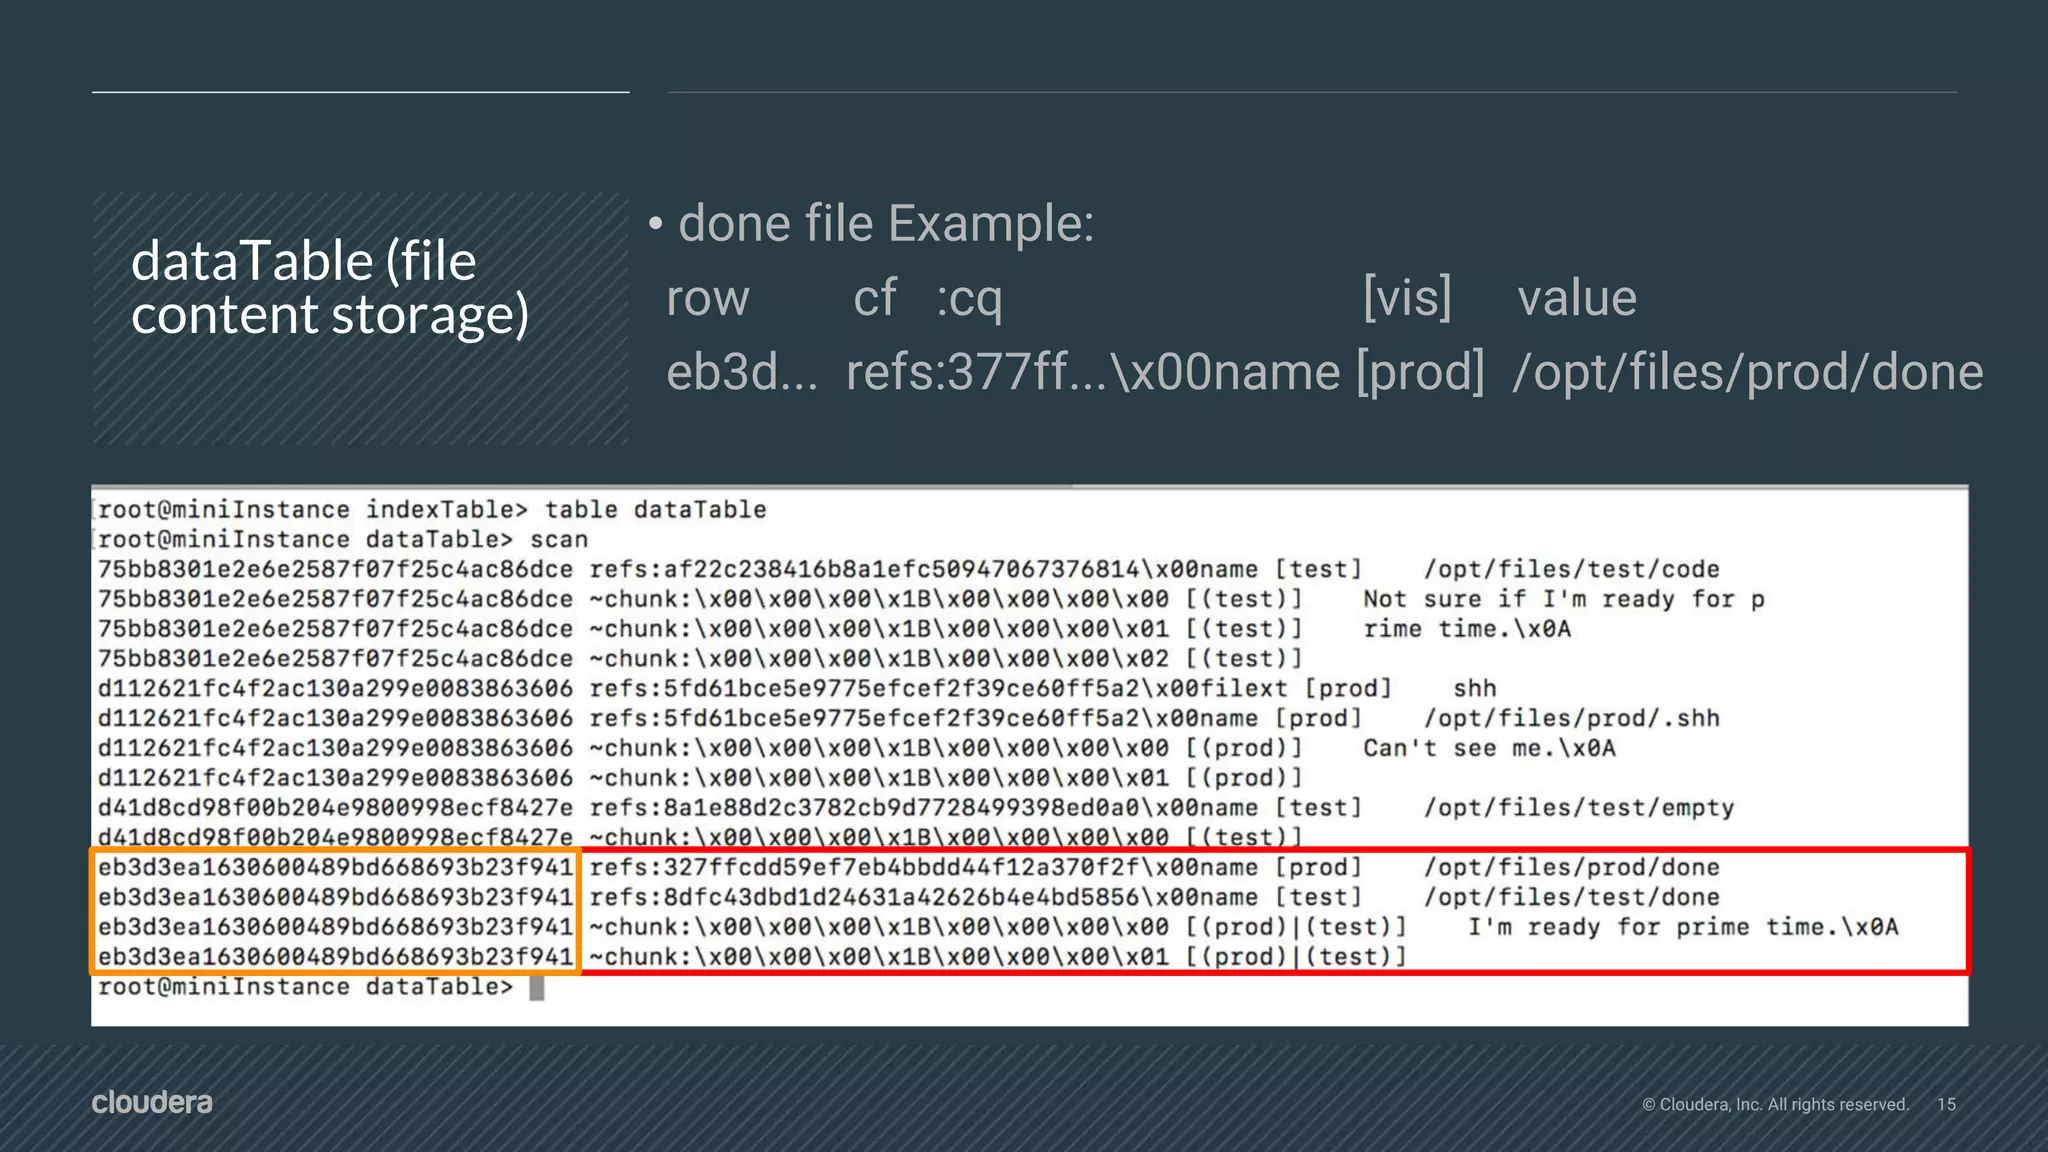This screenshot has width=2048, height=1152.
Task: Click the example text "refs:377ff...\x00name"
Action: click(1093, 372)
